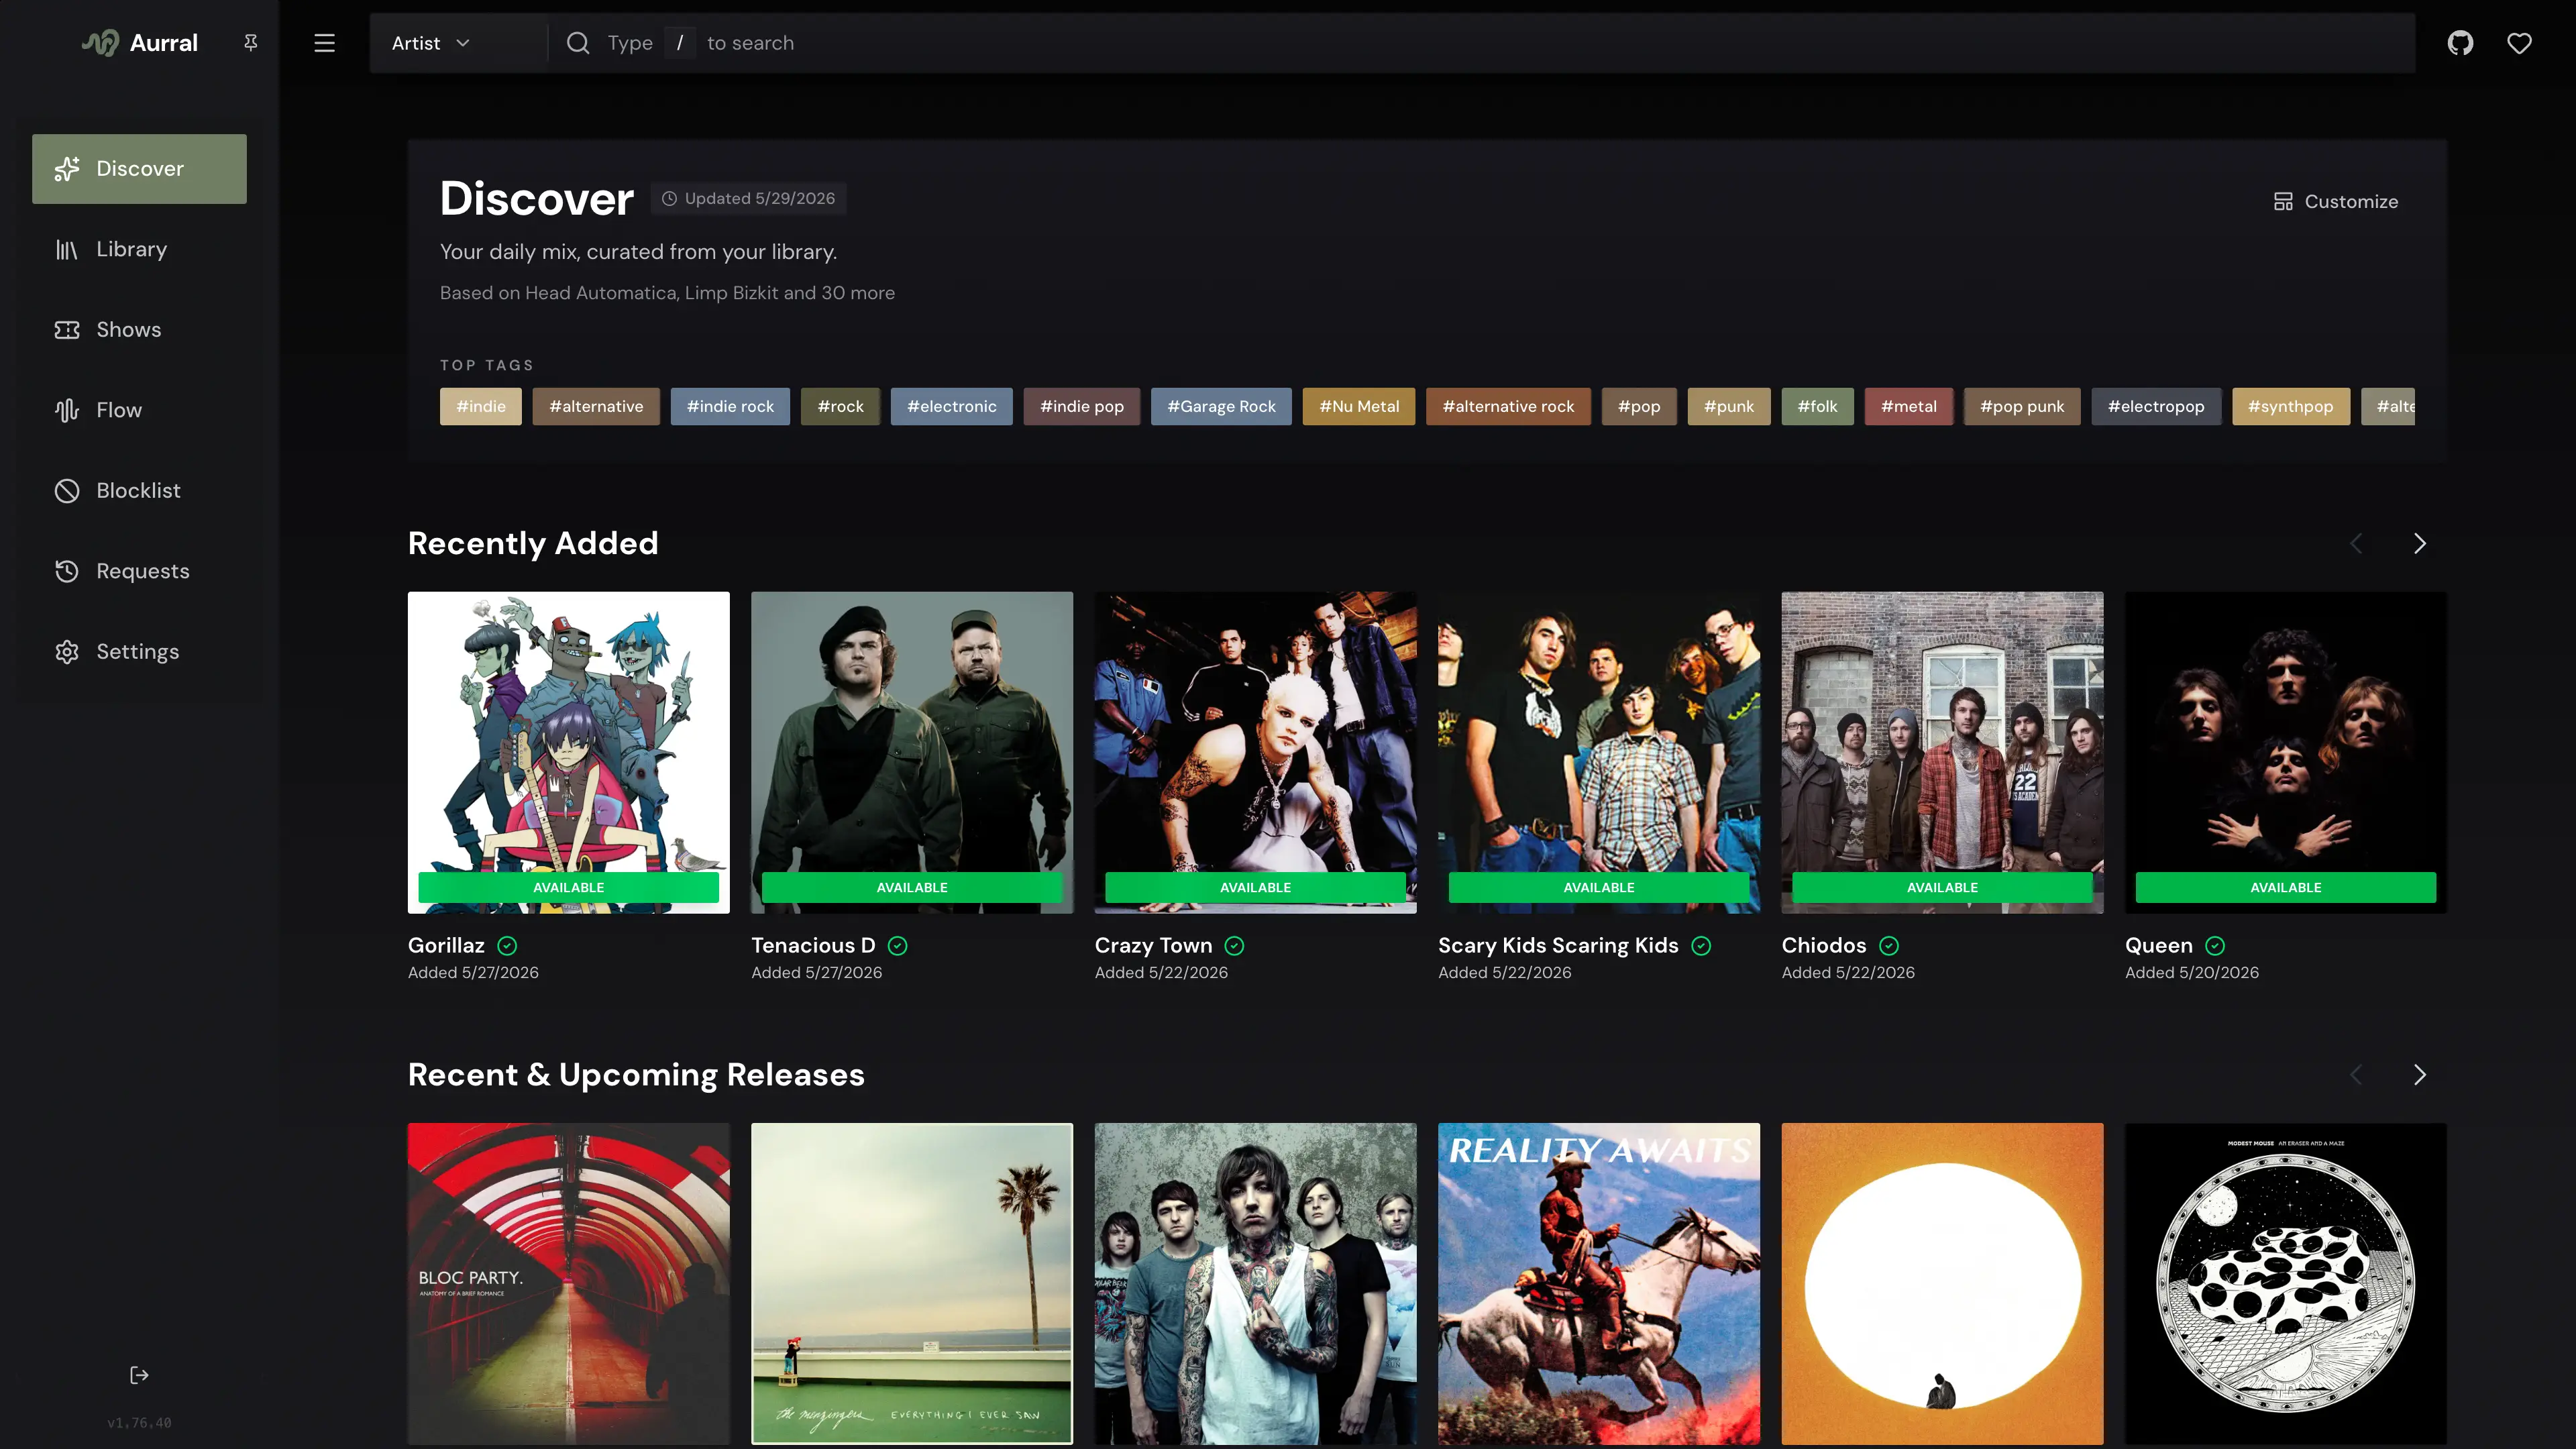Click the check icon beside Crazy Town
Image resolution: width=2576 pixels, height=1449 pixels.
[1235, 946]
